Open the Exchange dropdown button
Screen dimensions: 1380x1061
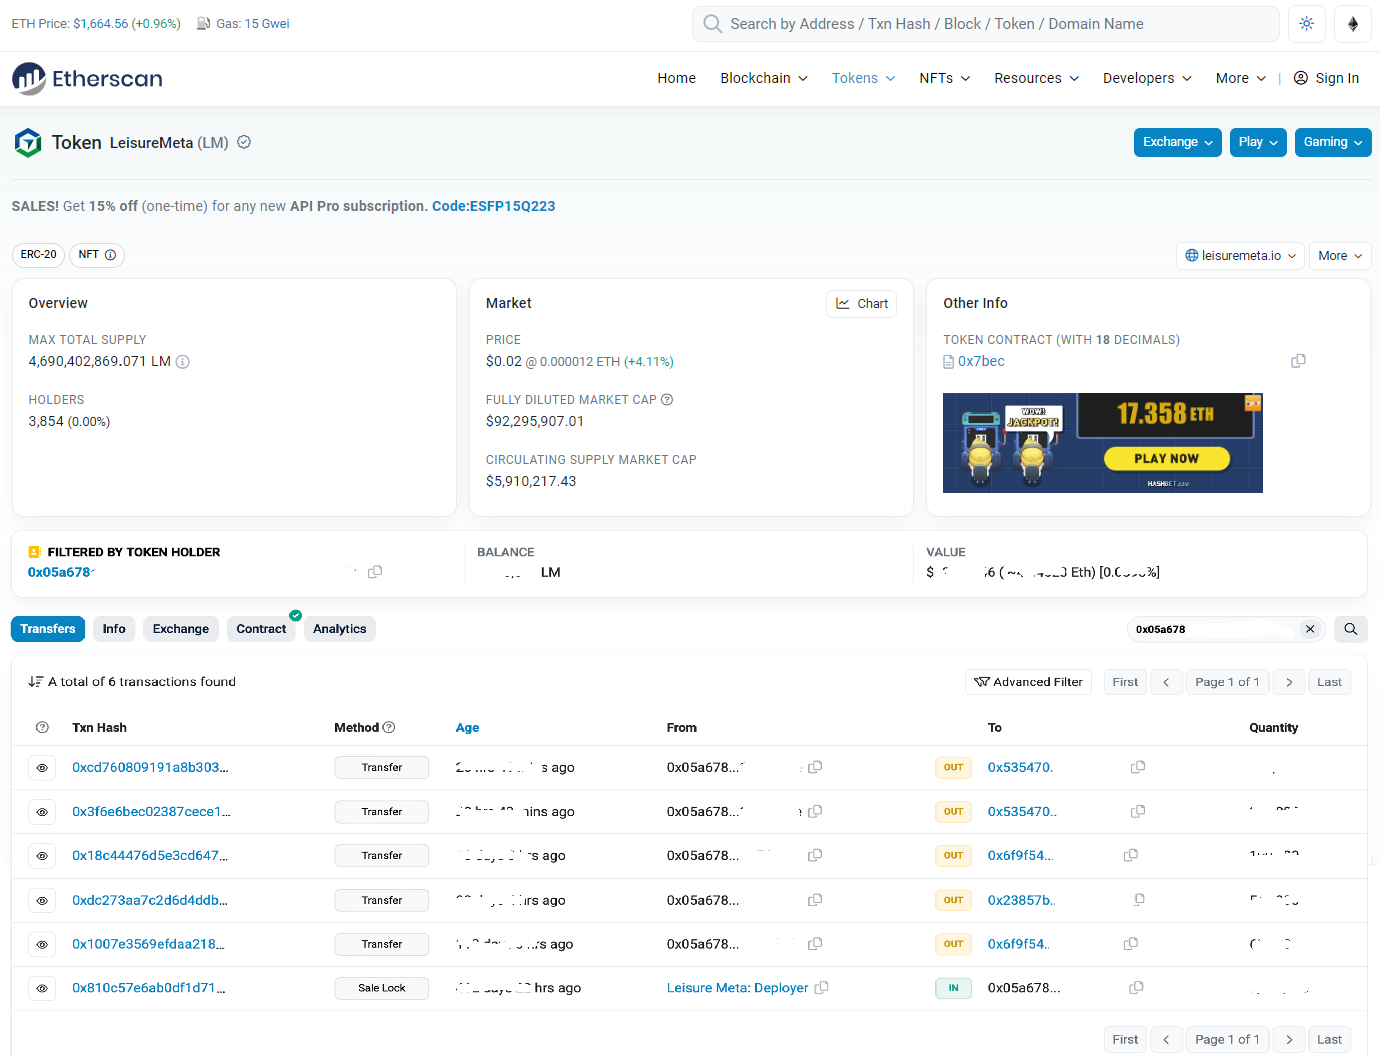tap(1178, 142)
